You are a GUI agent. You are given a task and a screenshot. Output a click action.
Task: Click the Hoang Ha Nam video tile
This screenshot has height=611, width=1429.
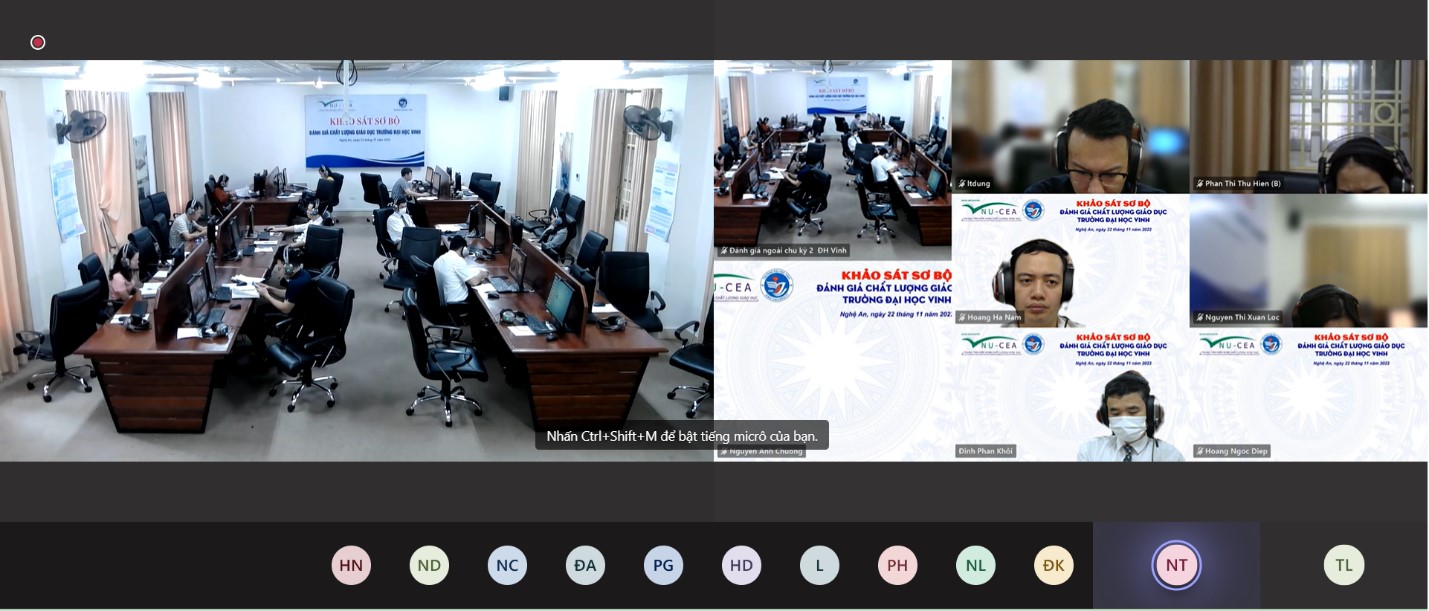pos(1070,260)
